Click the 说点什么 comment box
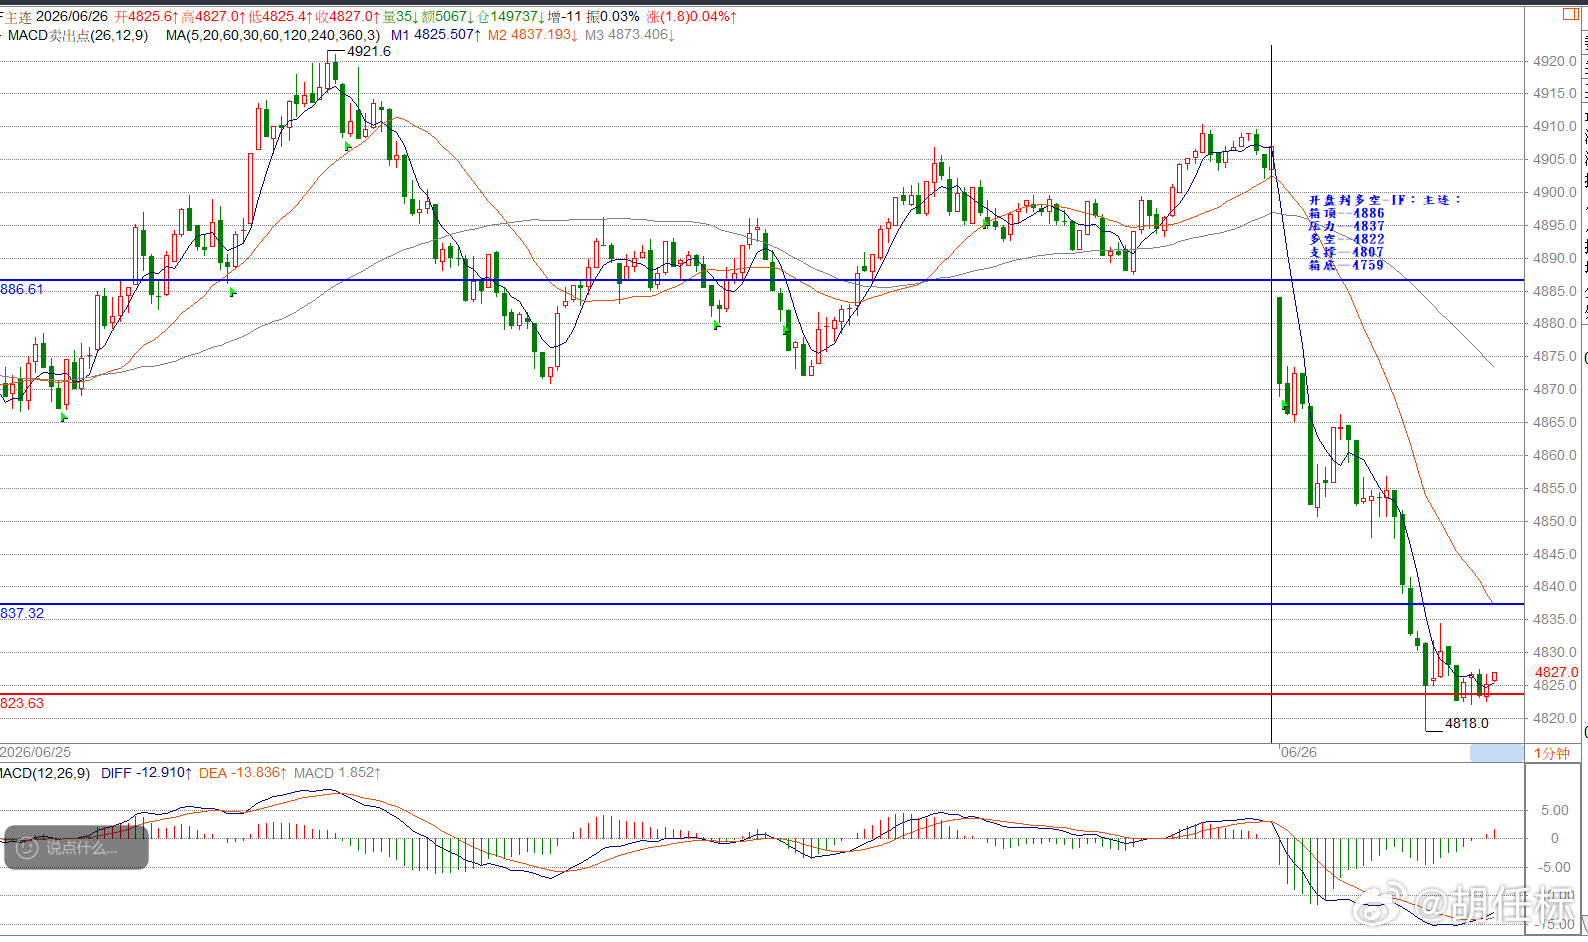Screen dimensions: 1588x942 (x=76, y=848)
